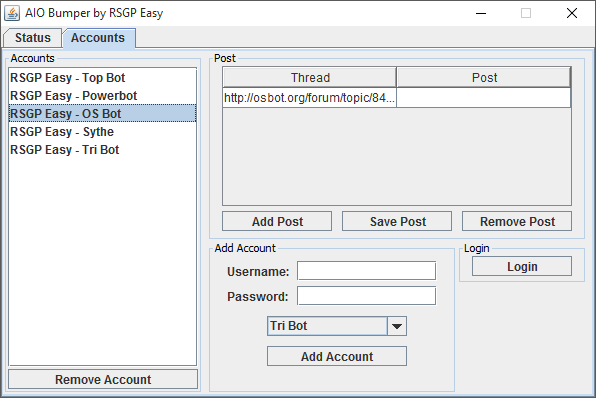596x398 pixels.
Task: Focus the Password input field
Action: coord(366,296)
